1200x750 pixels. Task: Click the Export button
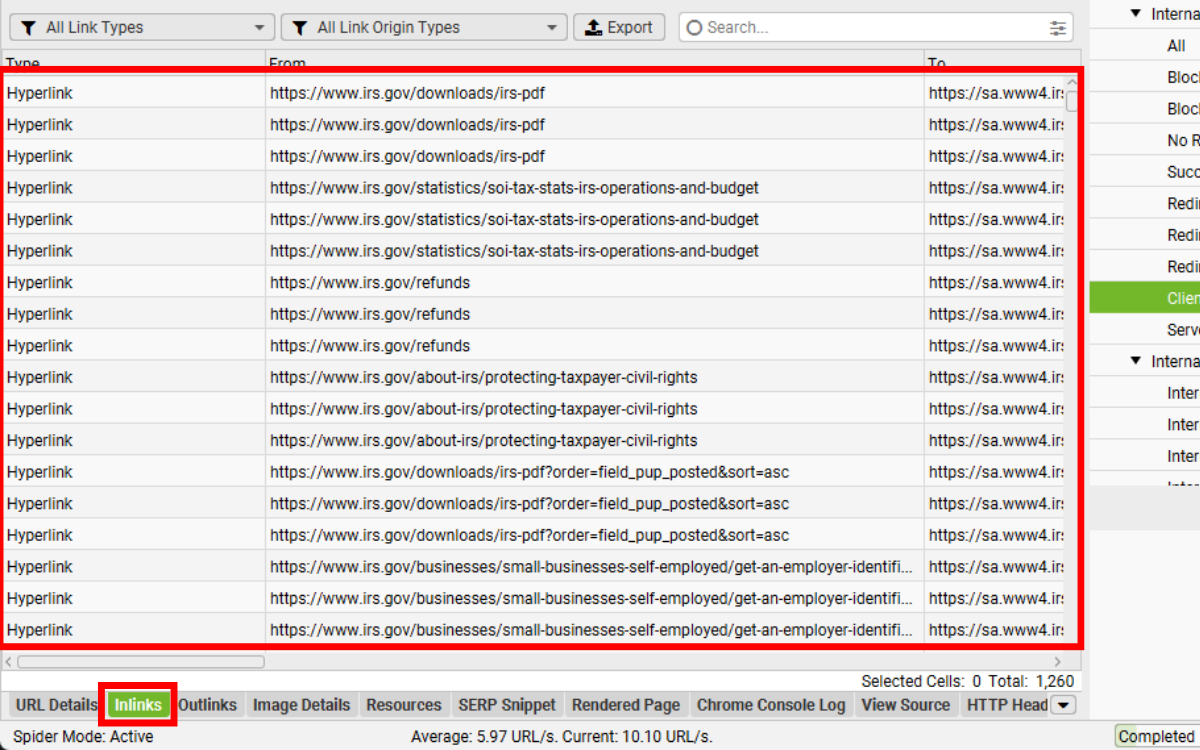pyautogui.click(x=619, y=28)
